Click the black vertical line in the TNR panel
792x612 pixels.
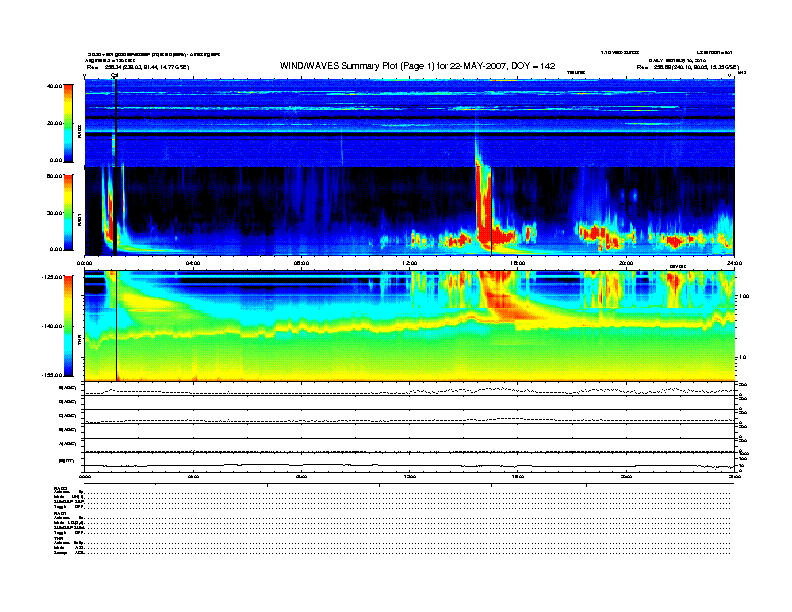117,326
